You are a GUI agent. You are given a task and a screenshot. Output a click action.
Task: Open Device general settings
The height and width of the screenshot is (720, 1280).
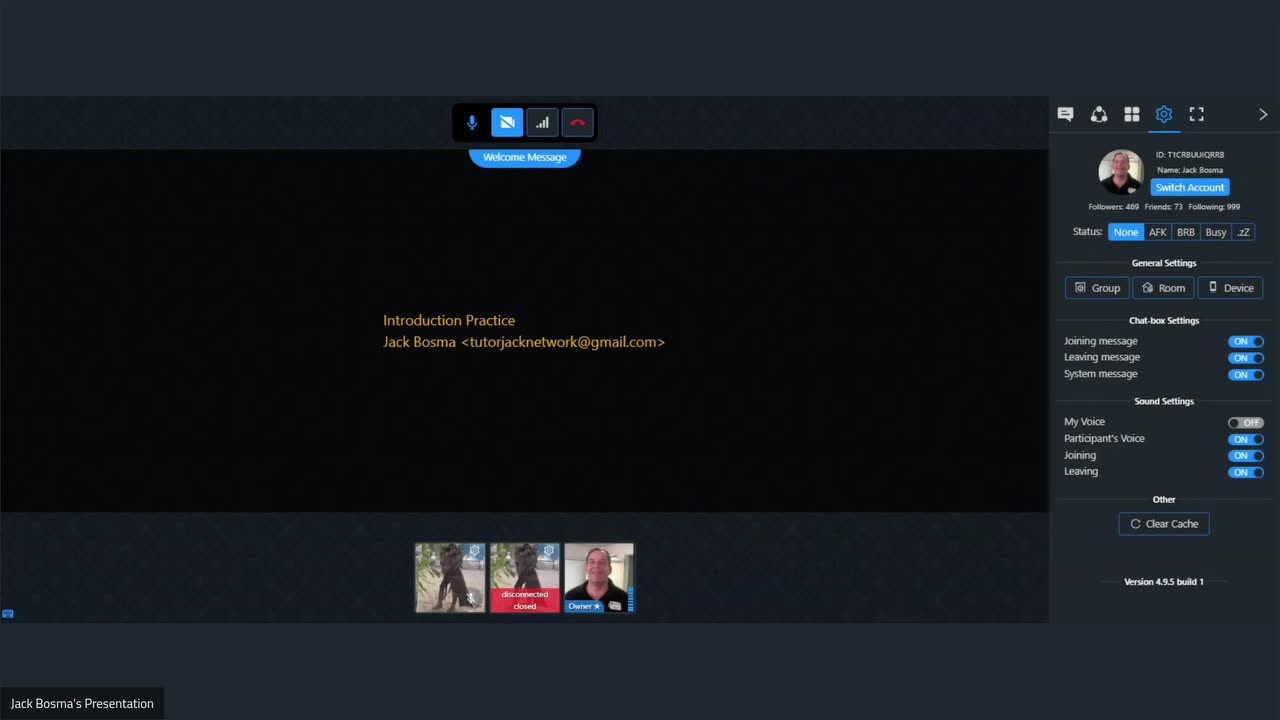(x=1230, y=288)
